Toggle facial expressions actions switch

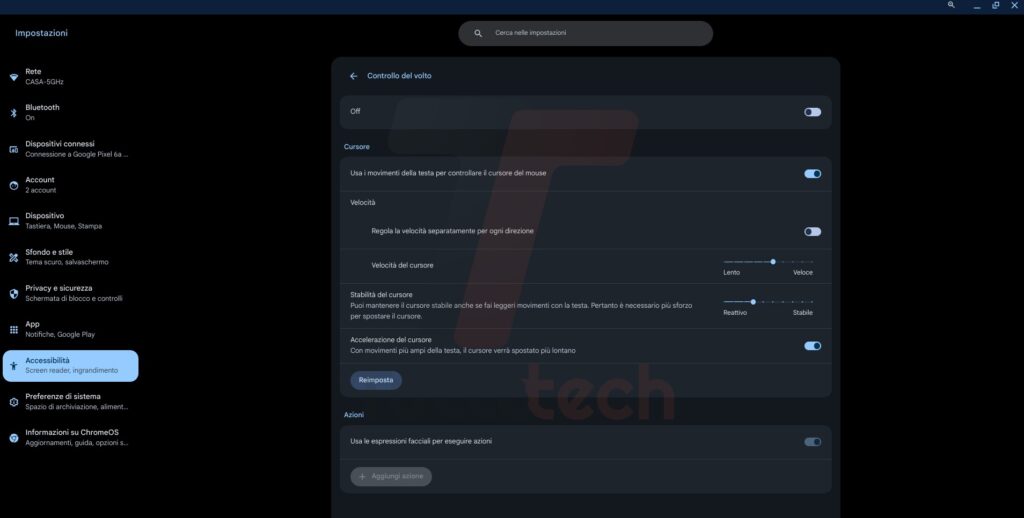812,442
